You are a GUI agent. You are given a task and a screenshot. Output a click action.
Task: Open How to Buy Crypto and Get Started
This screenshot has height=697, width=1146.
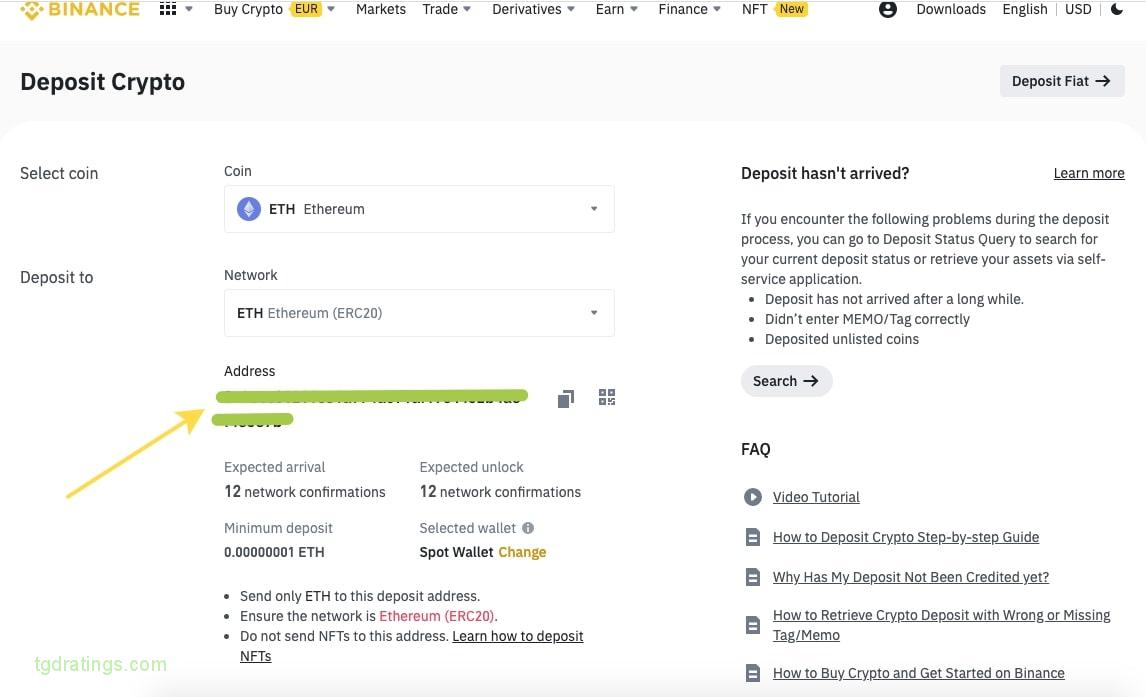[919, 673]
